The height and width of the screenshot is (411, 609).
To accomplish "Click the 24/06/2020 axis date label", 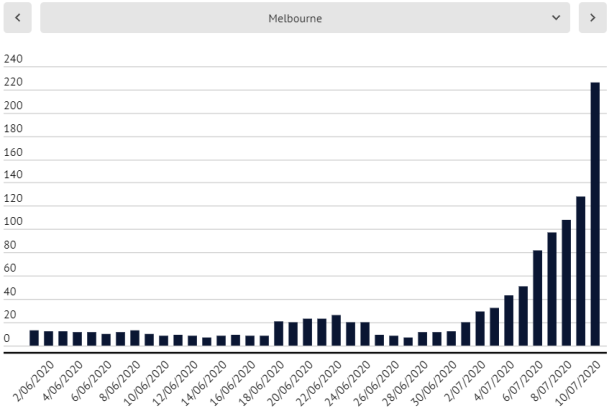I will 348,383.
